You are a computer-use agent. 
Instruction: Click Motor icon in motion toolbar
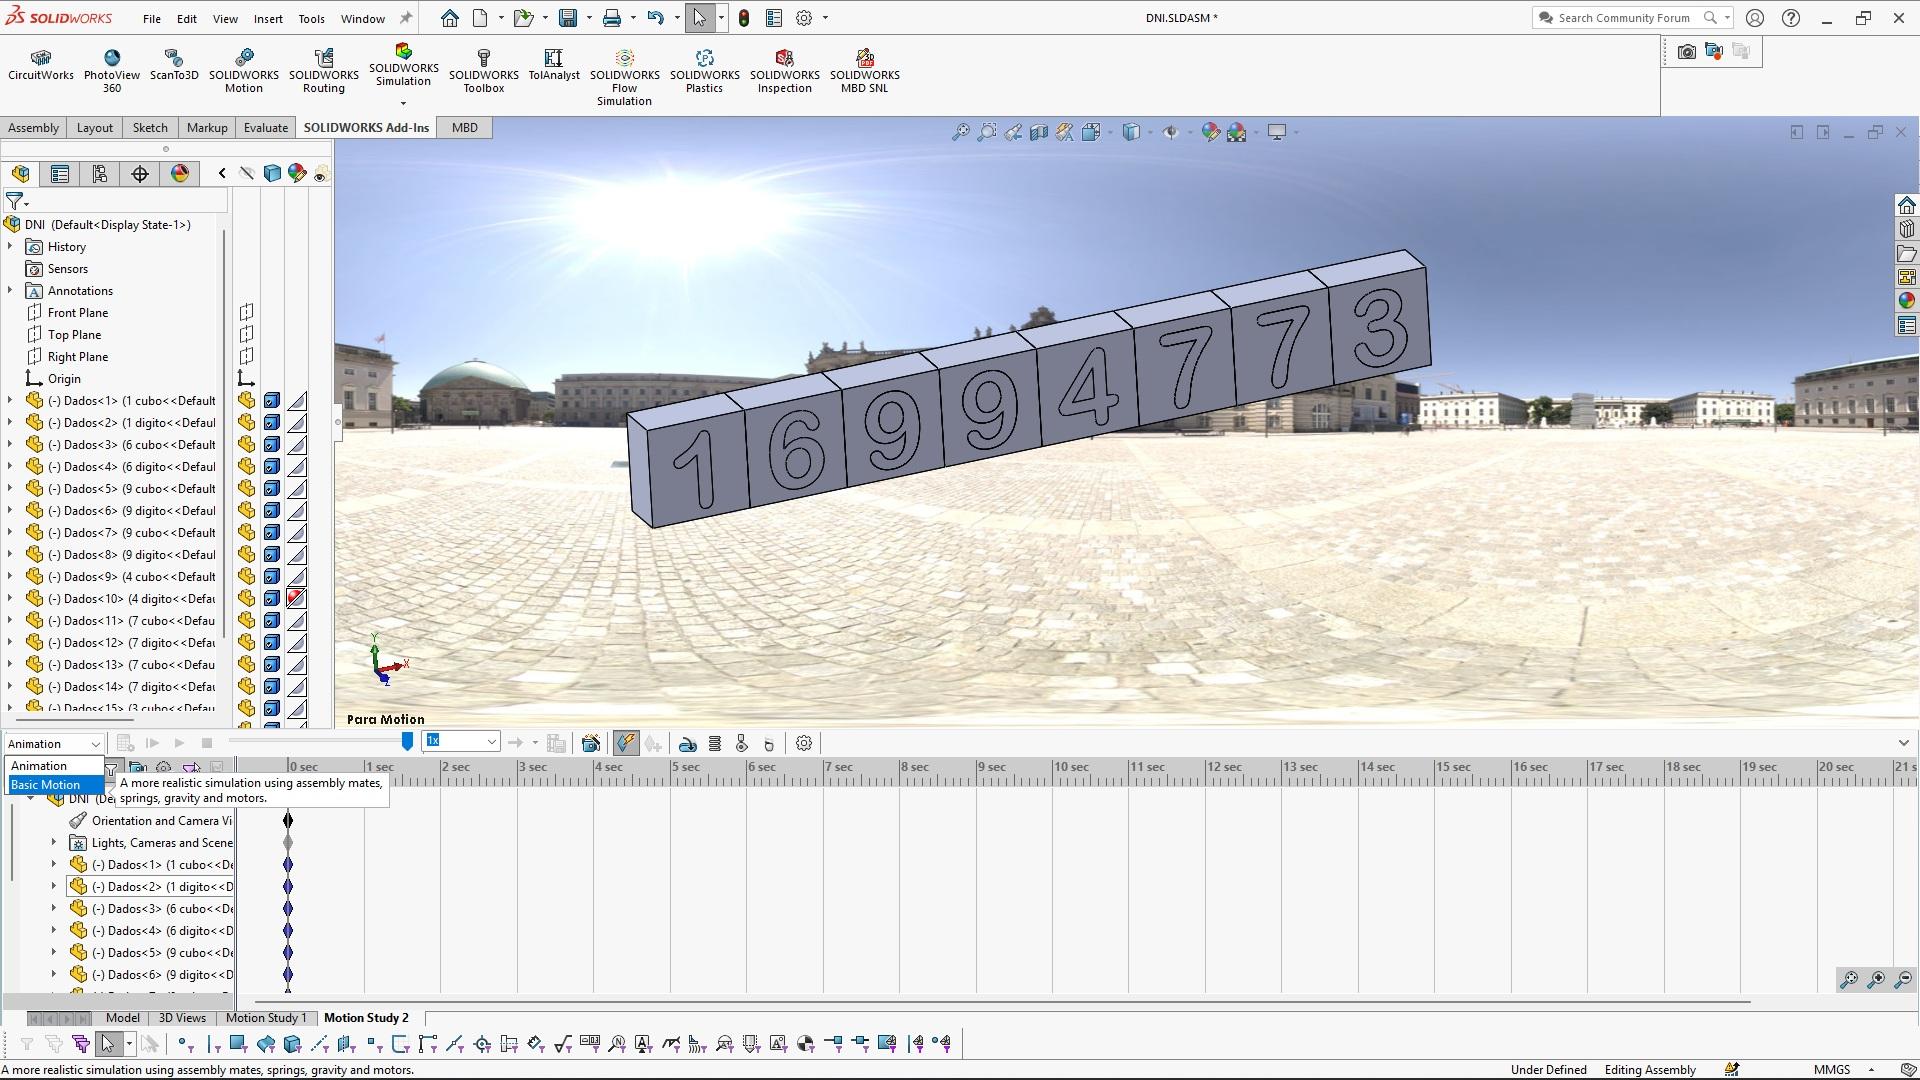[x=687, y=743]
